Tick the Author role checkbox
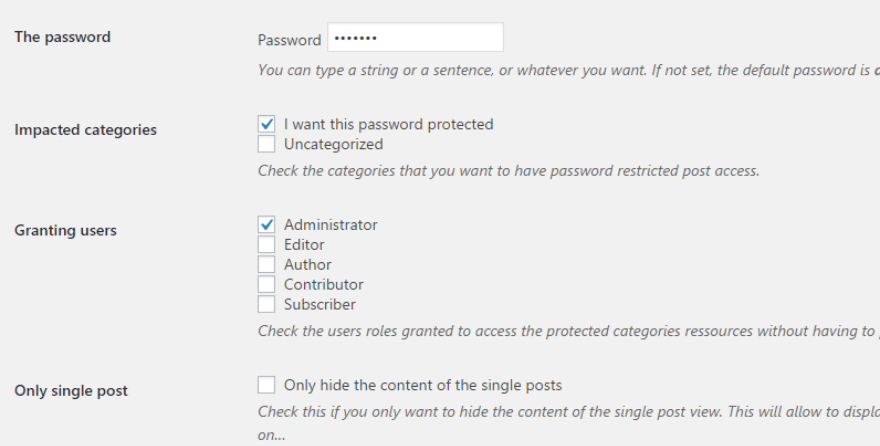Screen dimensions: 880x446 click(266, 264)
